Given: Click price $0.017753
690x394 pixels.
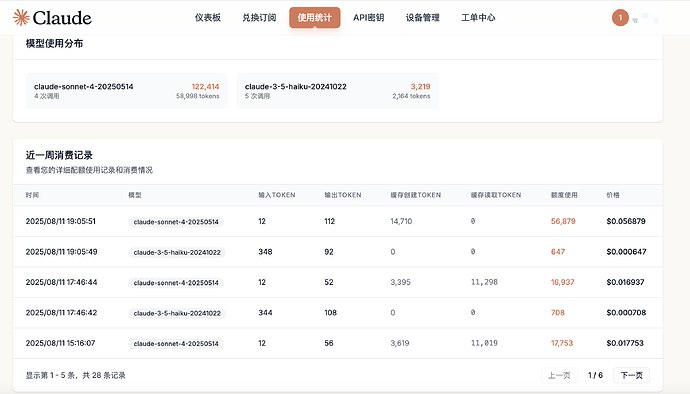Looking at the screenshot, I should click(x=625, y=343).
